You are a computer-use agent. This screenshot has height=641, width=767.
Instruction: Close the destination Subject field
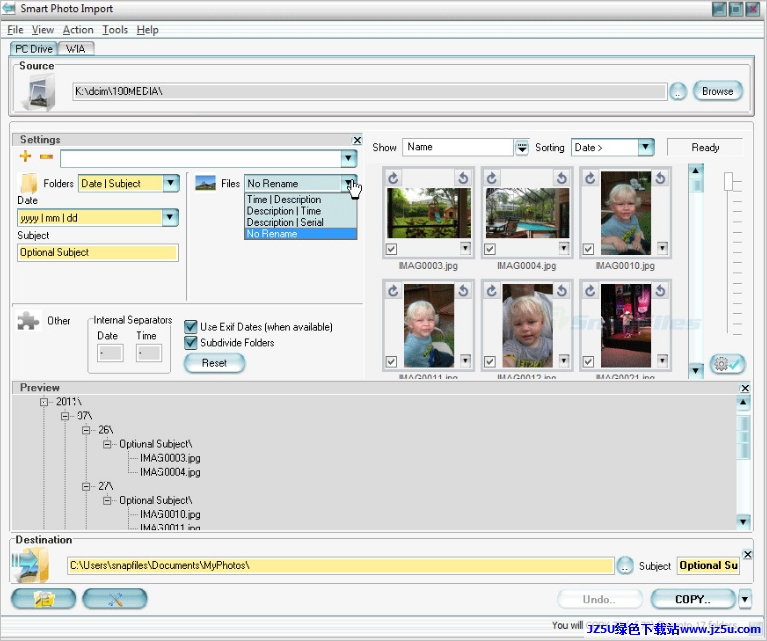[747, 554]
